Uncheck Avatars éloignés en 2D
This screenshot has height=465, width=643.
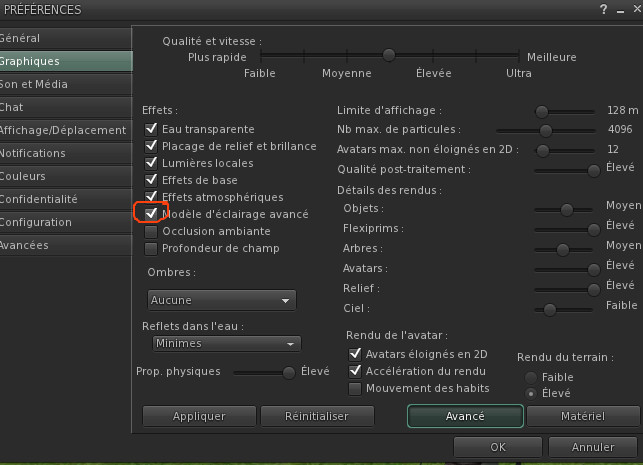[x=355, y=354]
